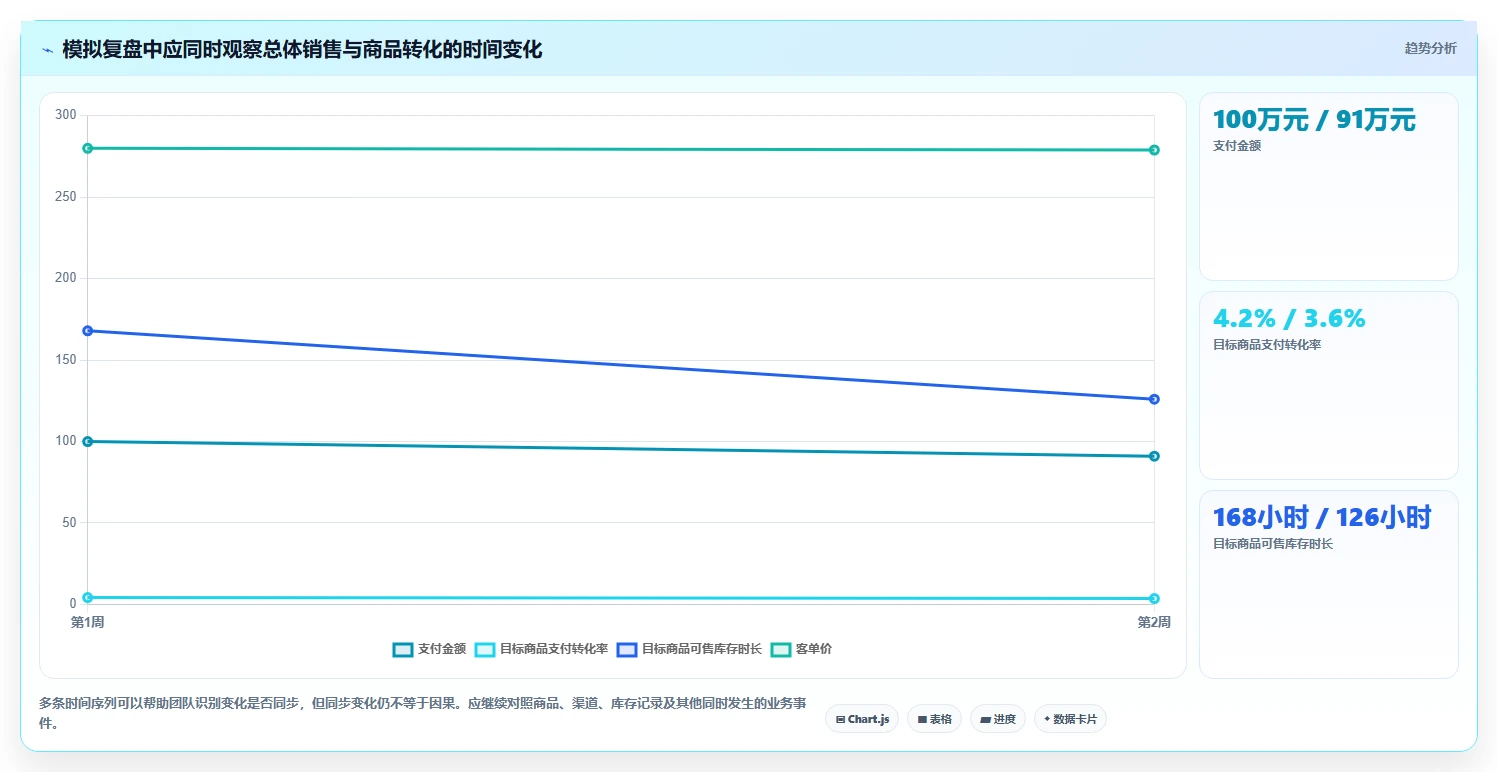Select the 可售库存时长 data point at 第2周
The image size is (1498, 772).
click(x=1154, y=399)
